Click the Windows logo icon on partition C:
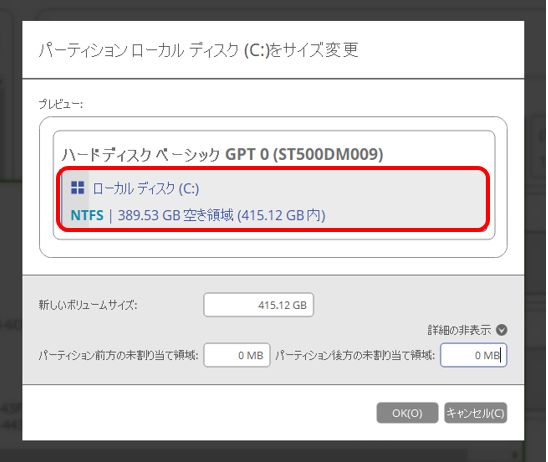 pyautogui.click(x=78, y=188)
